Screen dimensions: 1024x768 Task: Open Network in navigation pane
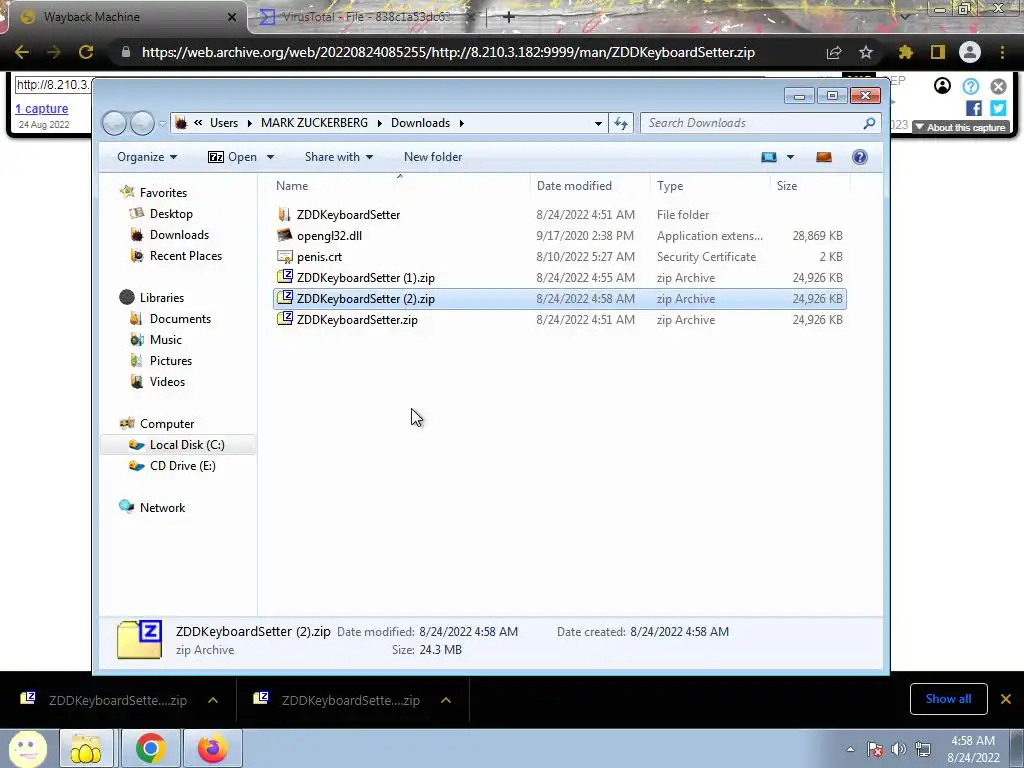coord(162,507)
